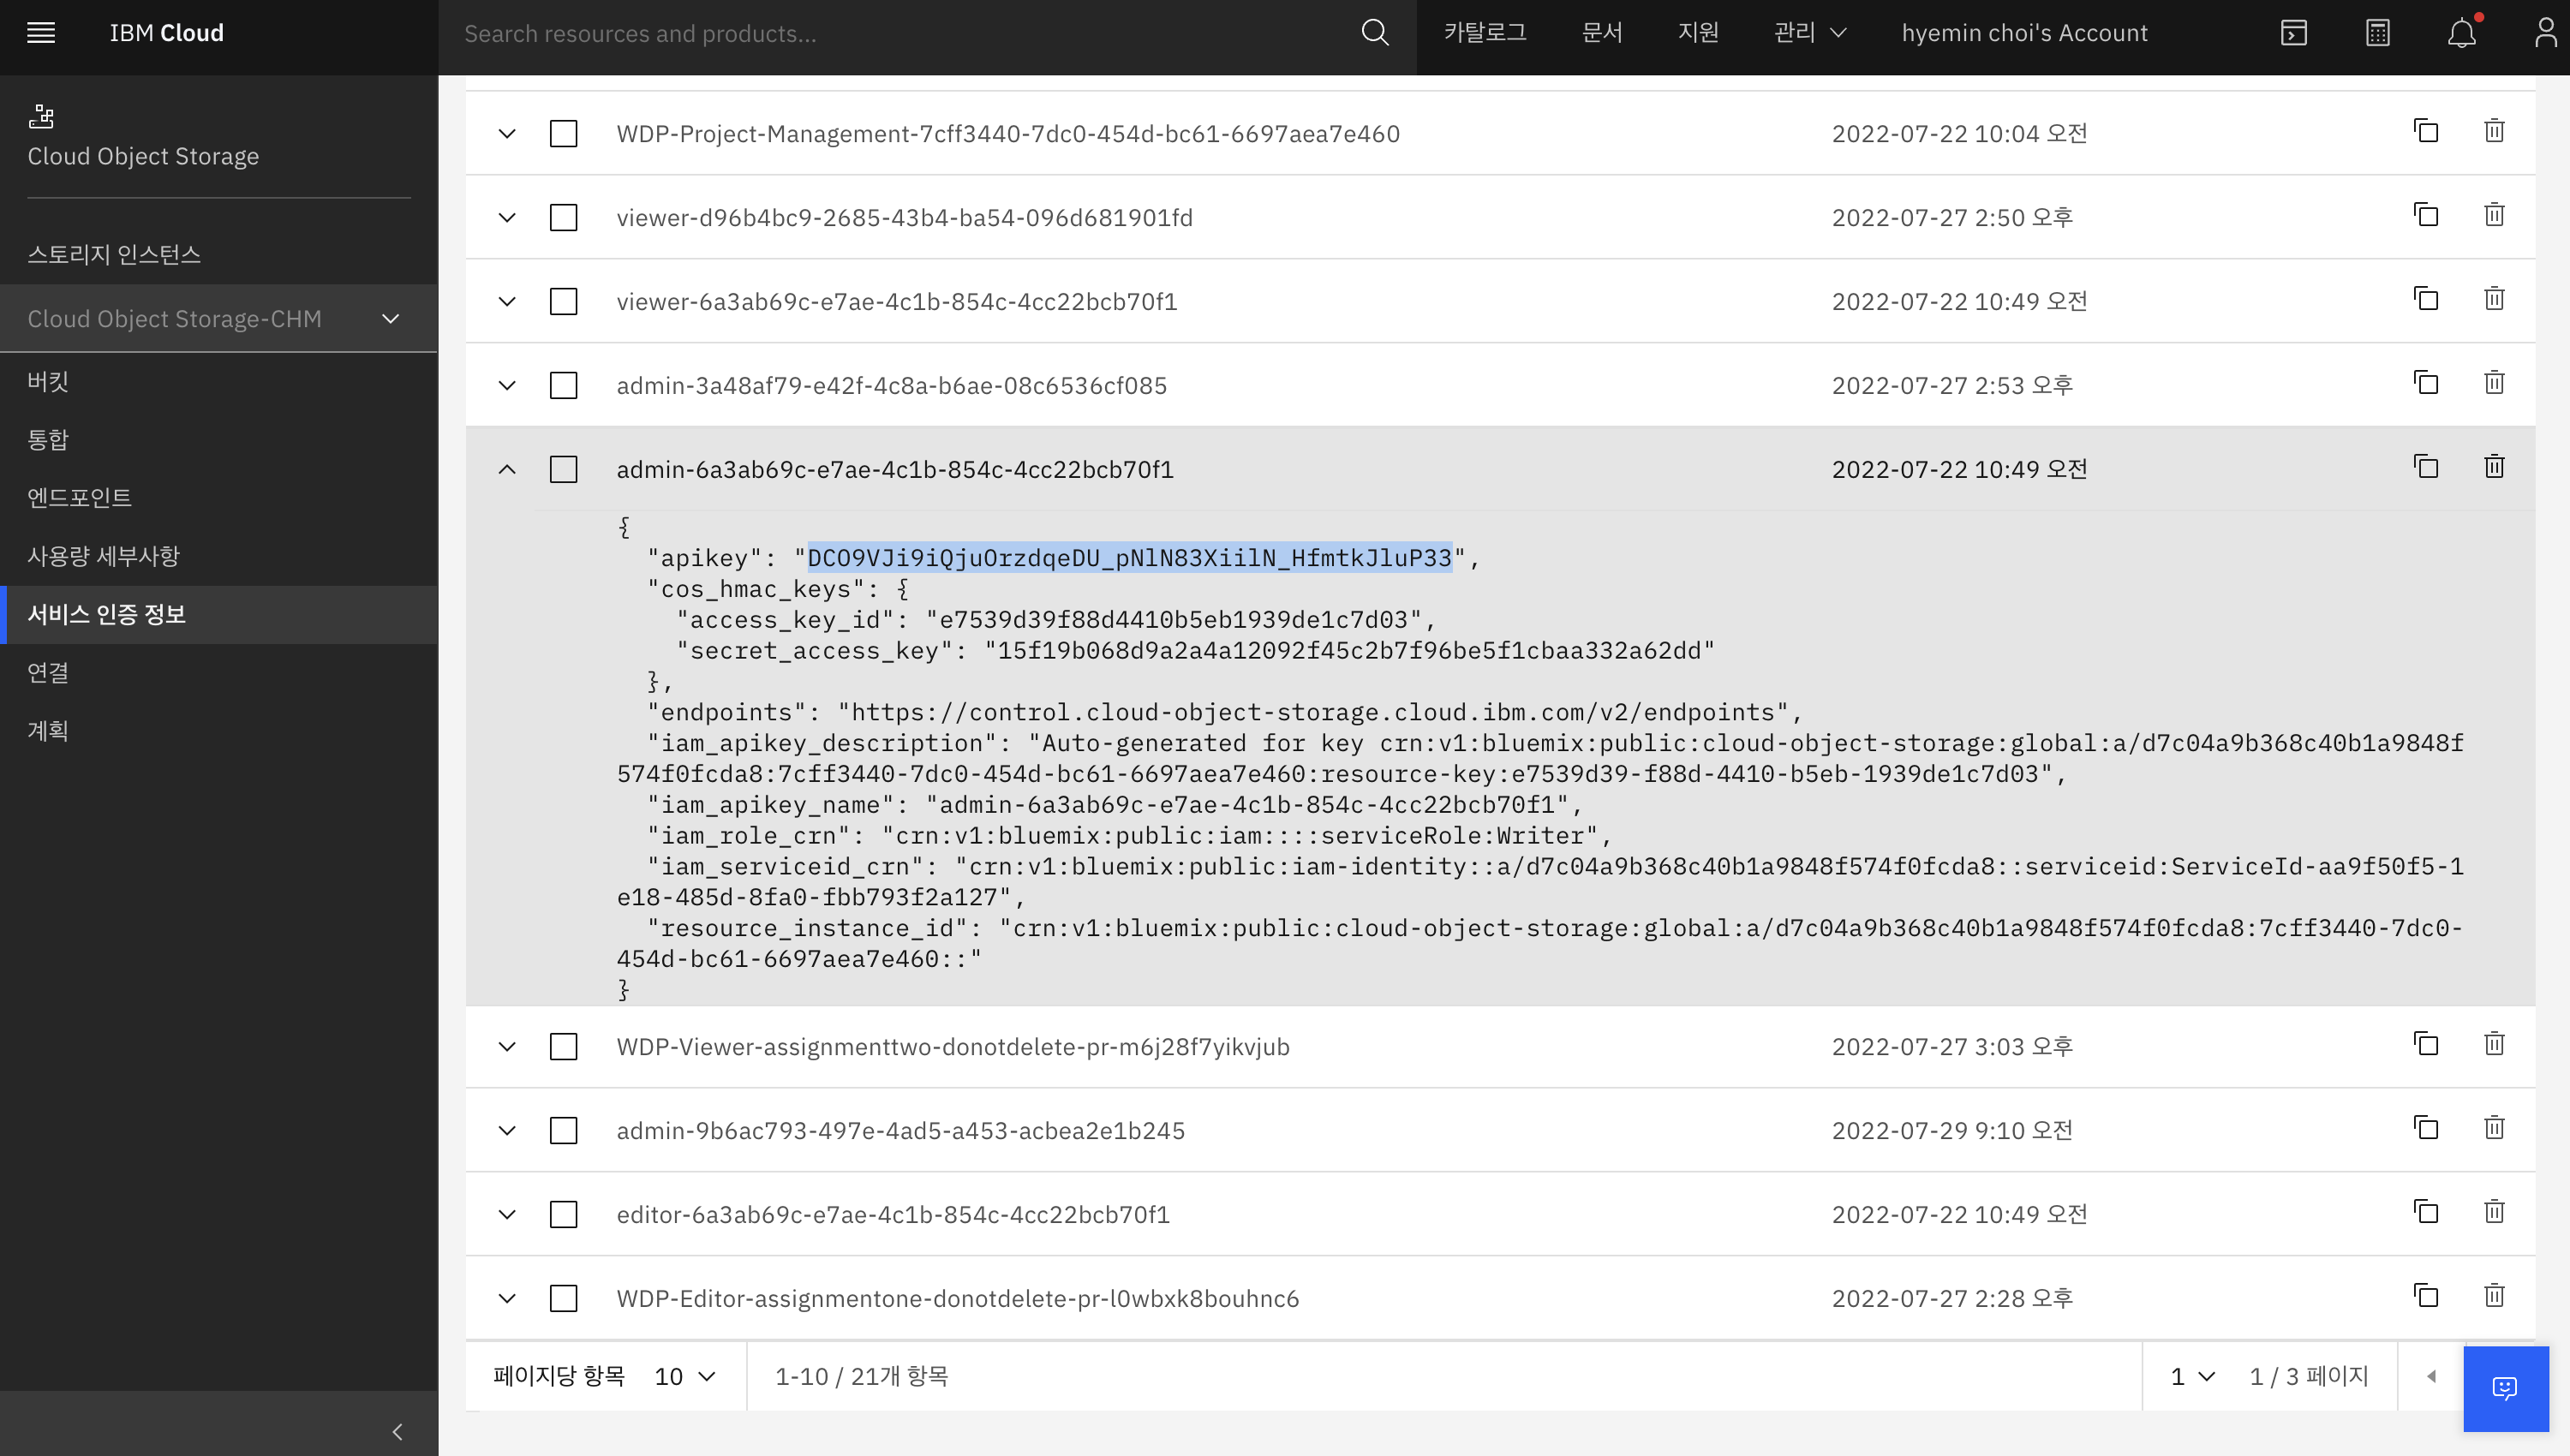This screenshot has height=1456, width=2570.
Task: Open items per page dropdown
Action: (x=685, y=1377)
